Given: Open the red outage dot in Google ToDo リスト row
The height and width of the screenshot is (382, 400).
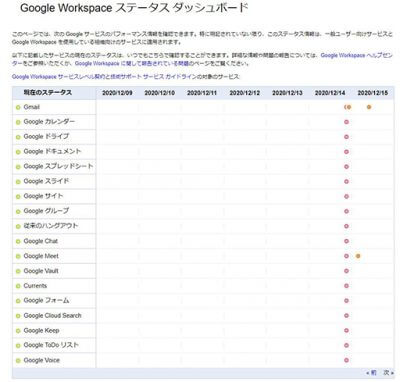Looking at the screenshot, I should [x=346, y=345].
